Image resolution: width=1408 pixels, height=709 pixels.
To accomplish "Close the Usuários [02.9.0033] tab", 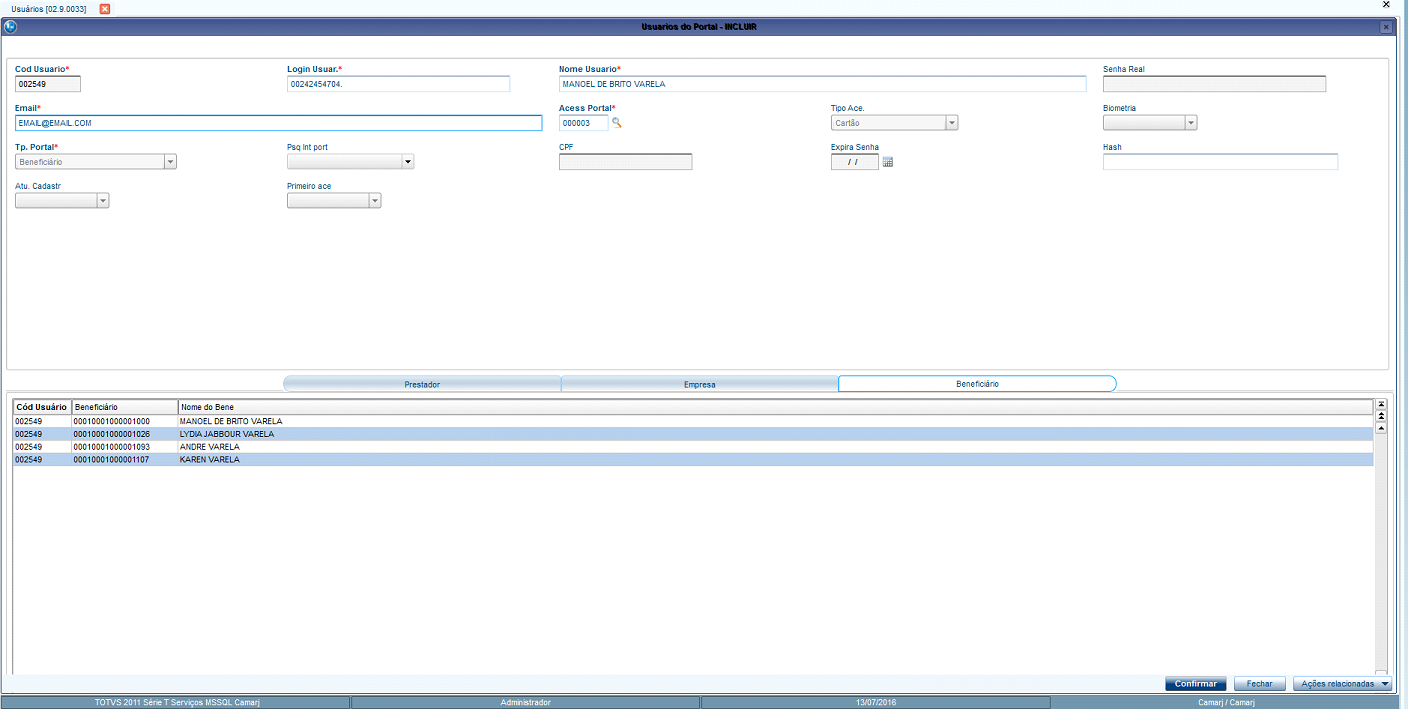I will point(105,8).
